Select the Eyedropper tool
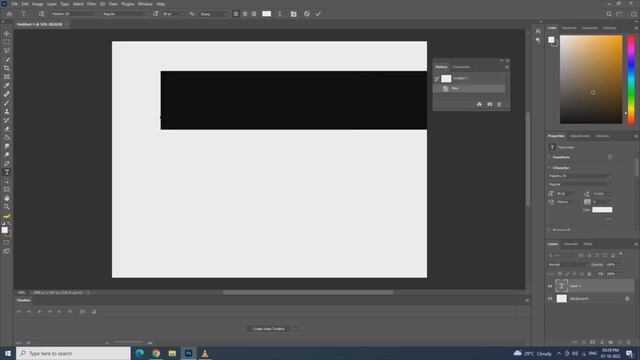The image size is (640, 360). (x=7, y=85)
